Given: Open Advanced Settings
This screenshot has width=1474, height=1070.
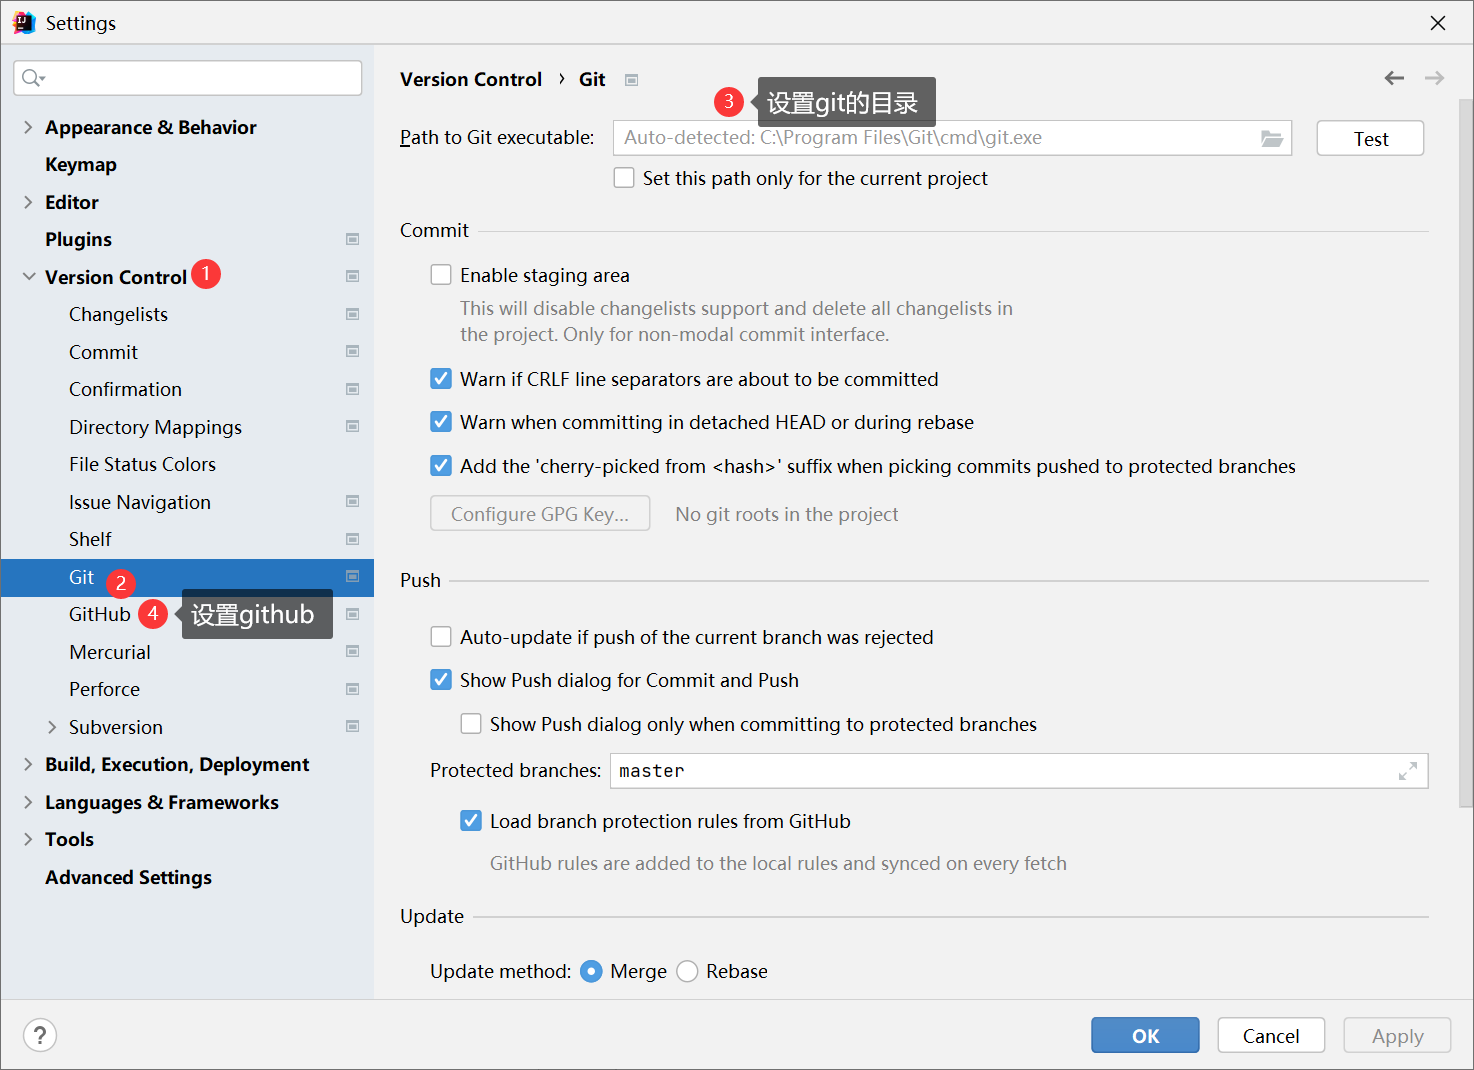Looking at the screenshot, I should tap(128, 877).
